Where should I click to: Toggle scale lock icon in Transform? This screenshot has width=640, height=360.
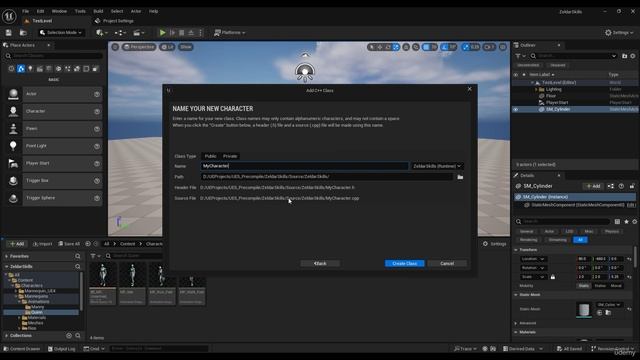tap(553, 277)
